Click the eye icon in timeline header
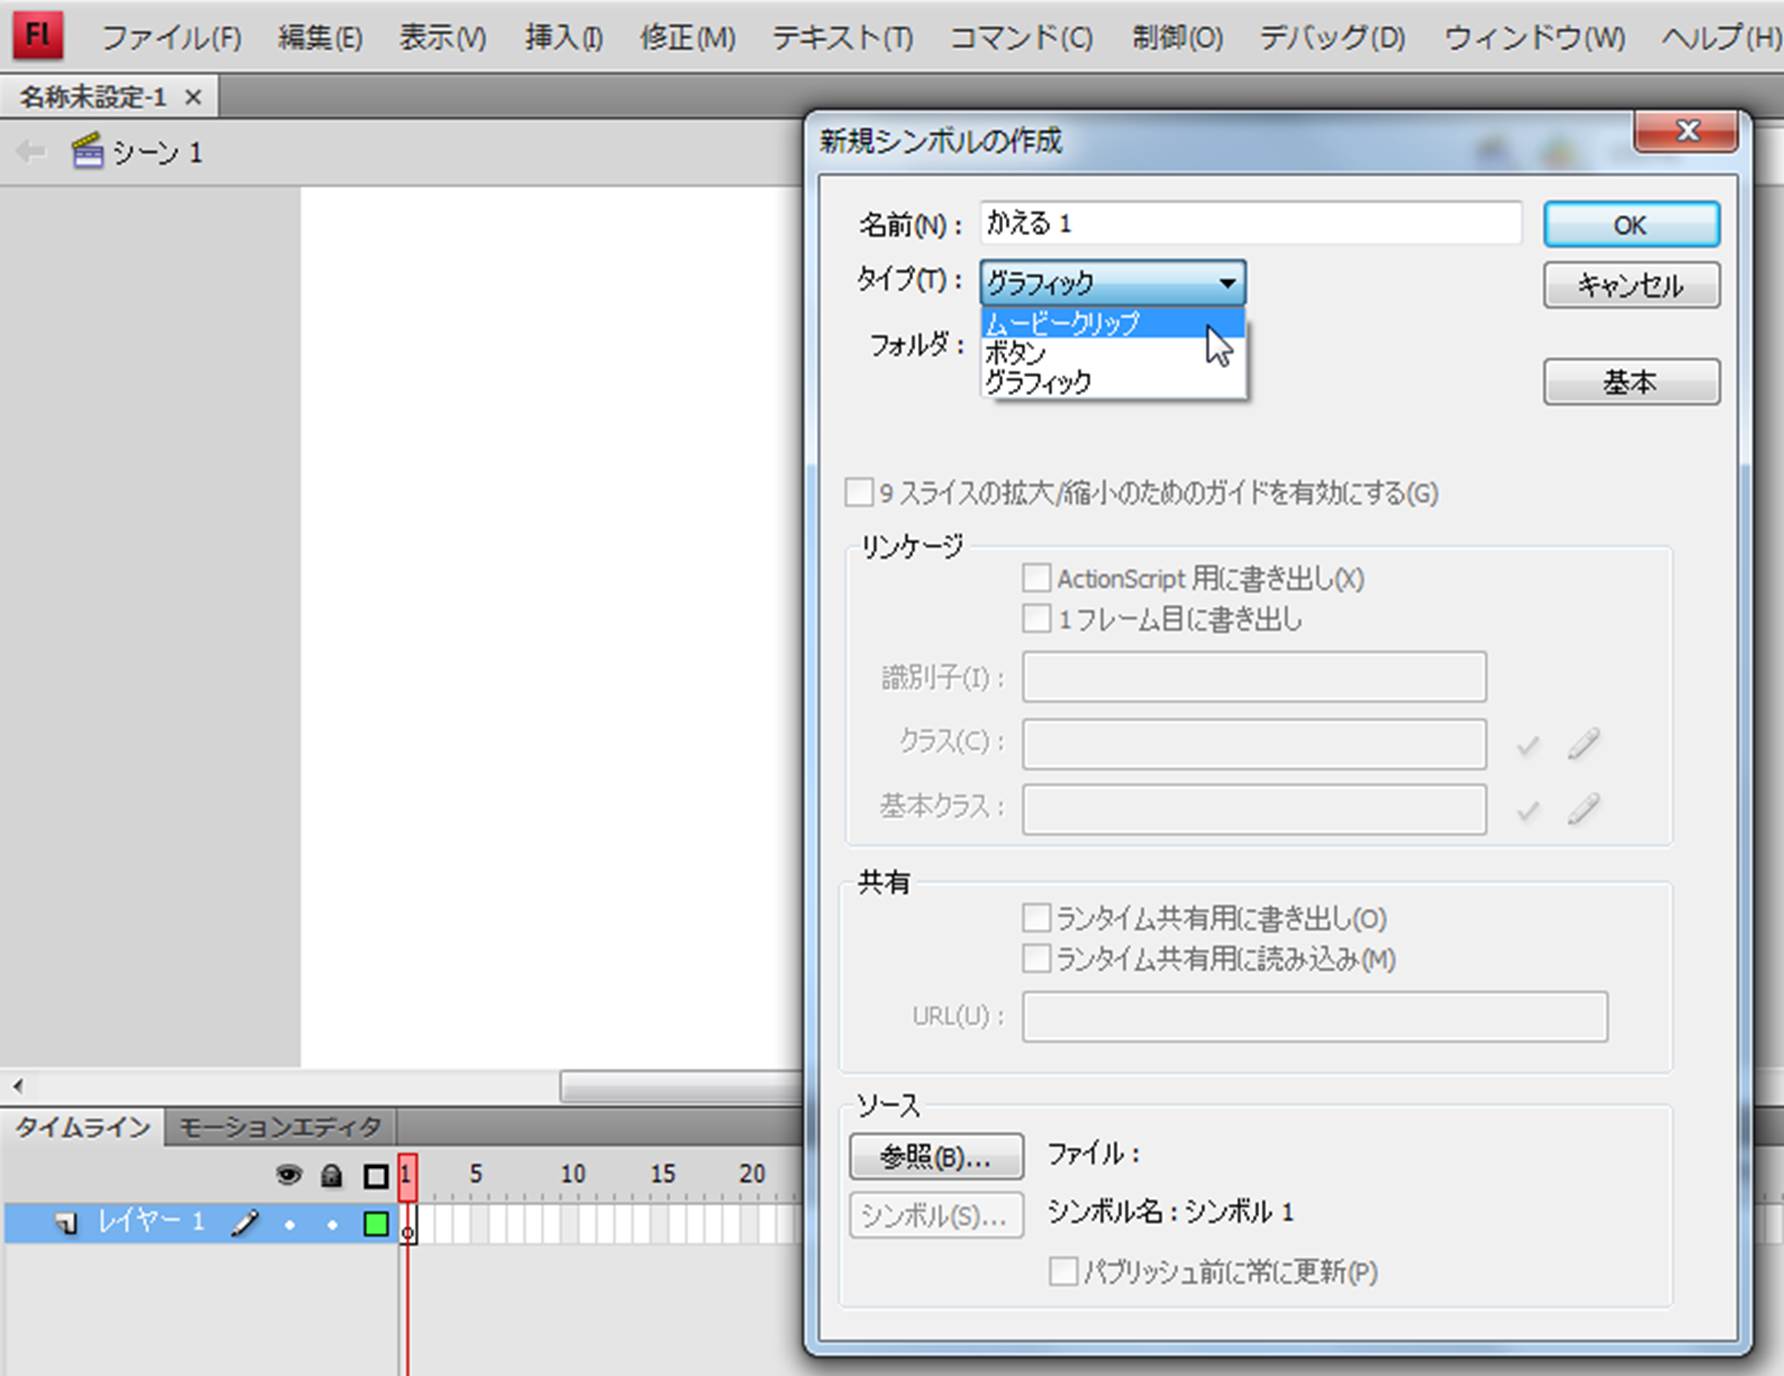 pos(289,1175)
